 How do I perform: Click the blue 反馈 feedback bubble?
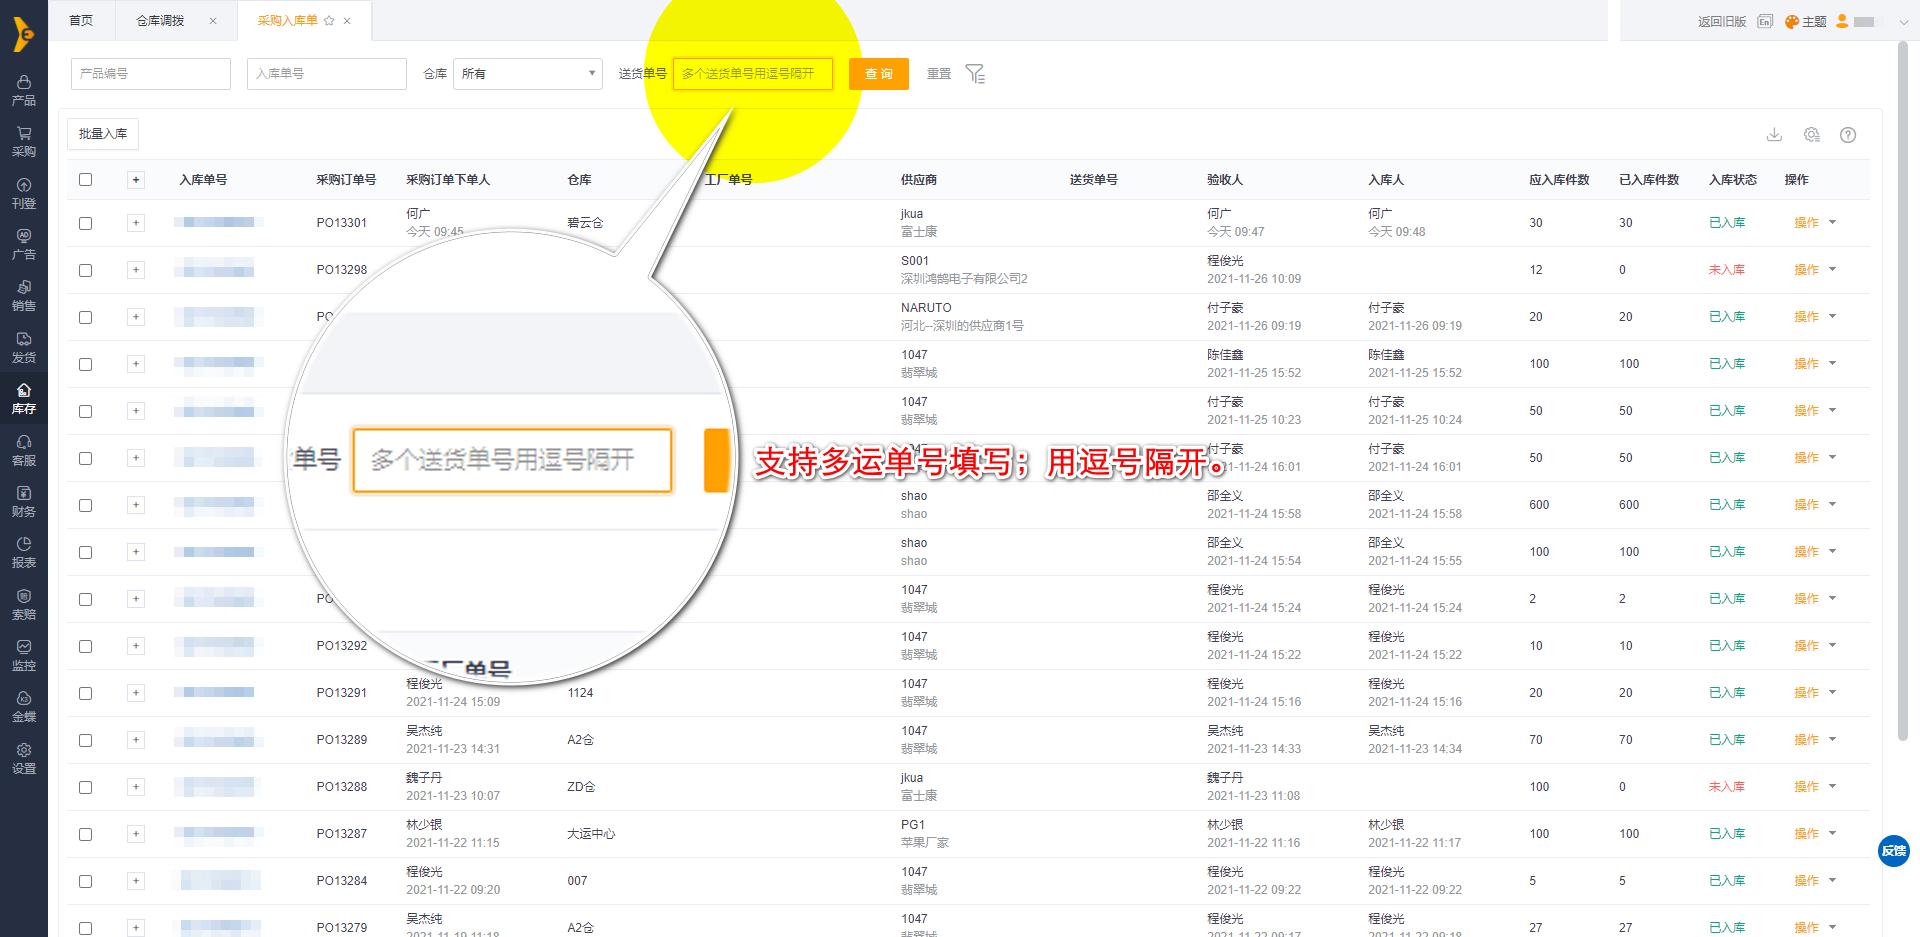pyautogui.click(x=1894, y=851)
